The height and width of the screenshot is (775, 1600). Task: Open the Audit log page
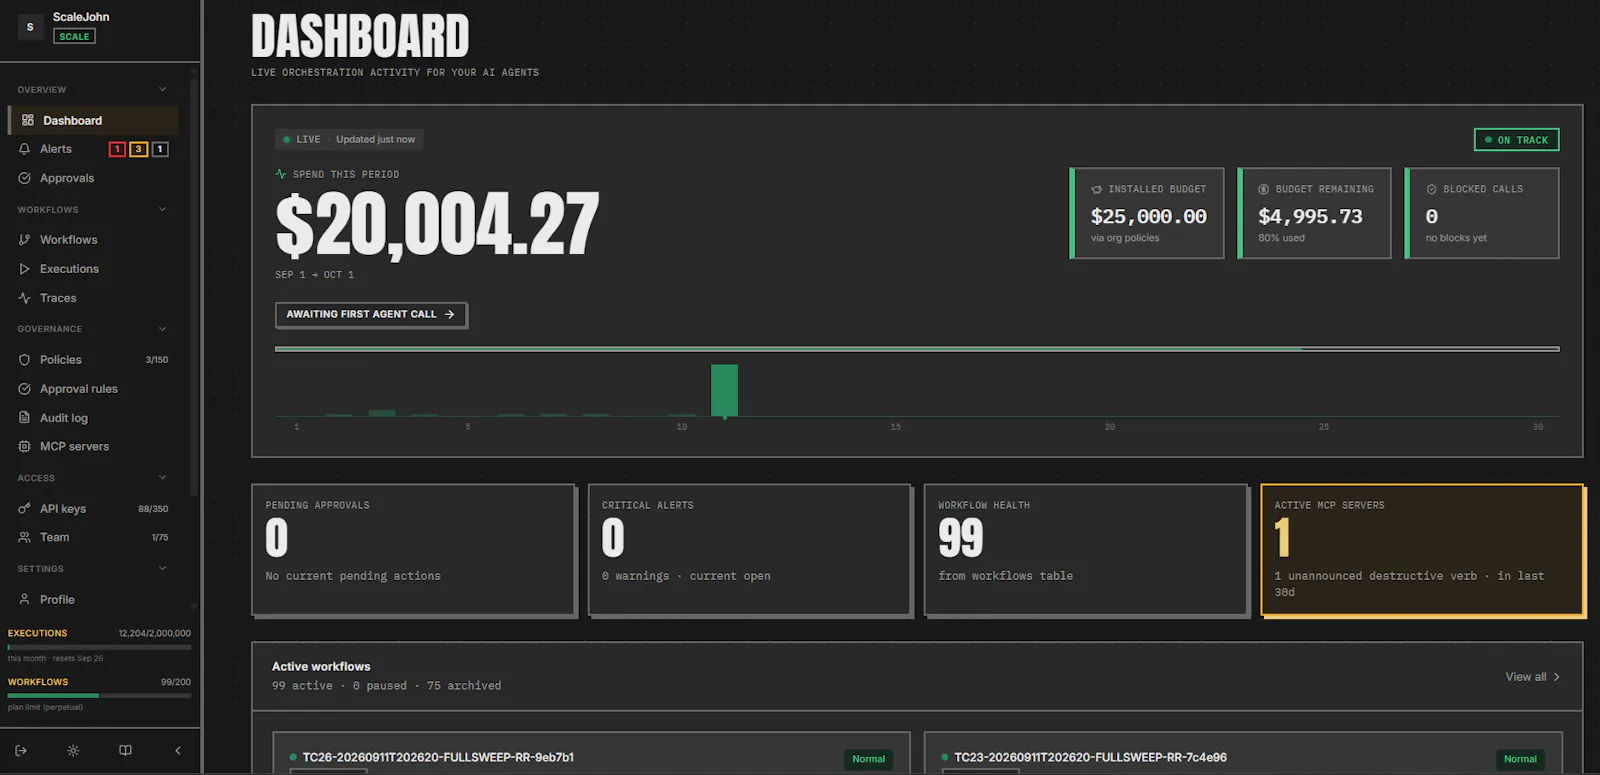[93, 418]
